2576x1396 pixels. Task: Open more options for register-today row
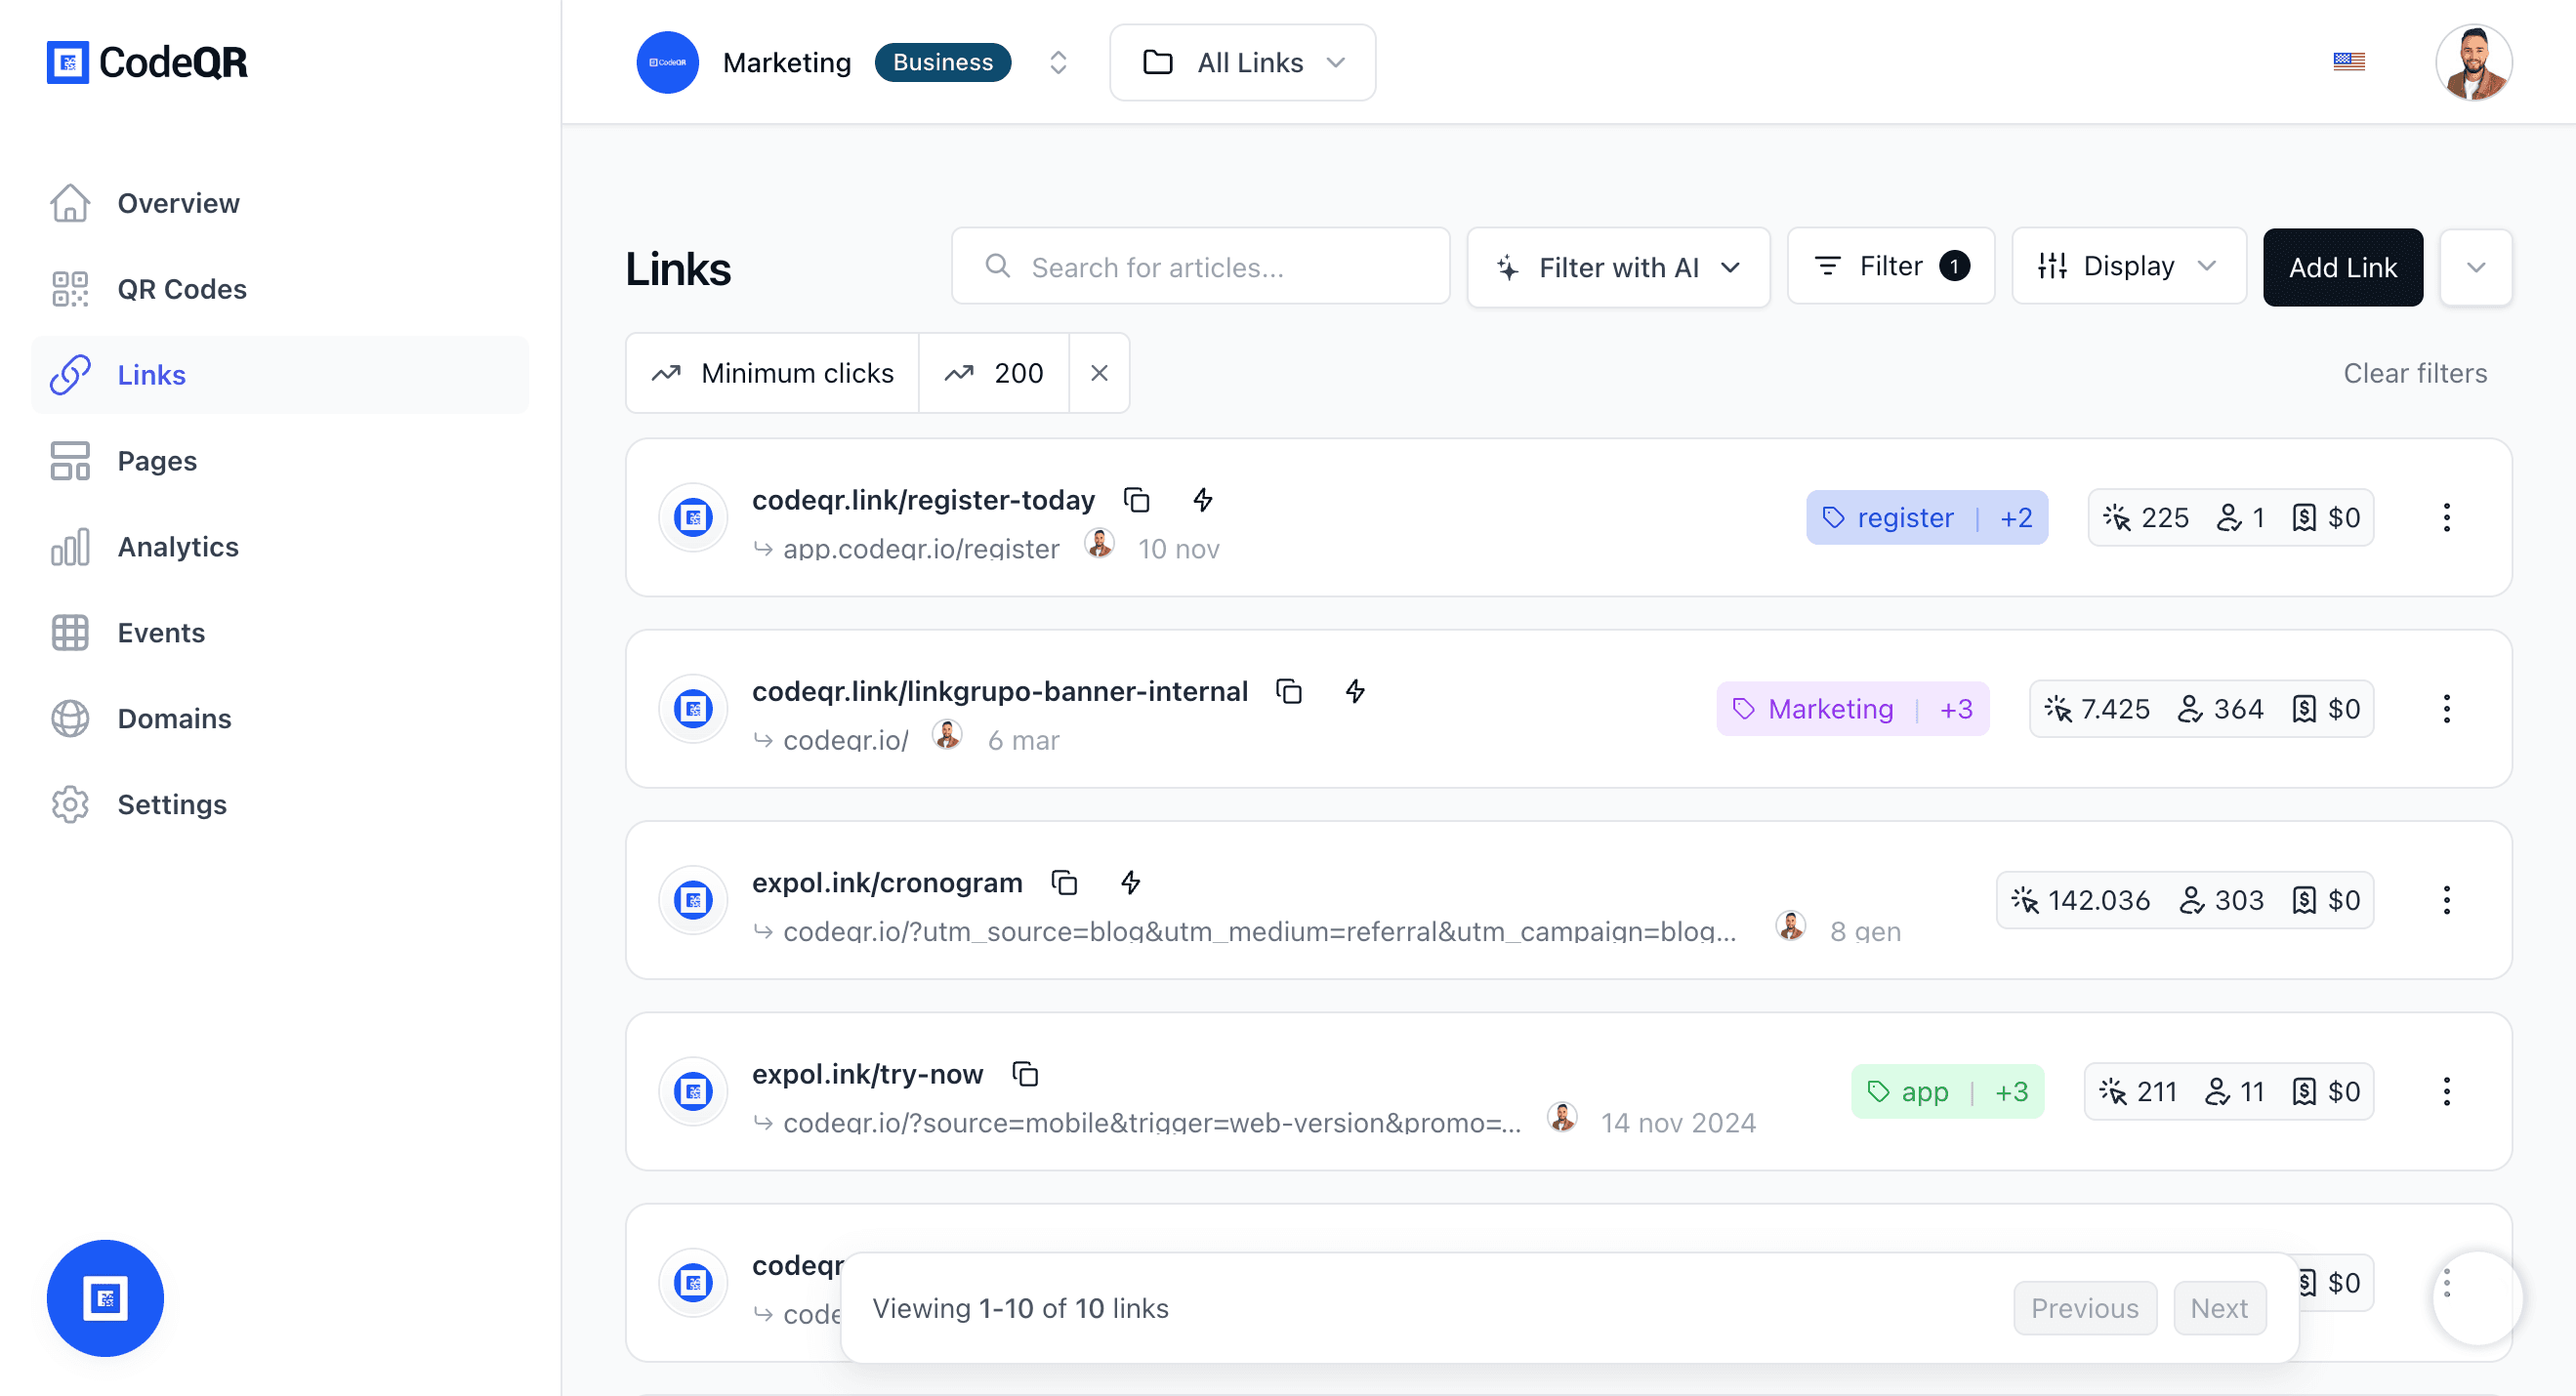2446,518
